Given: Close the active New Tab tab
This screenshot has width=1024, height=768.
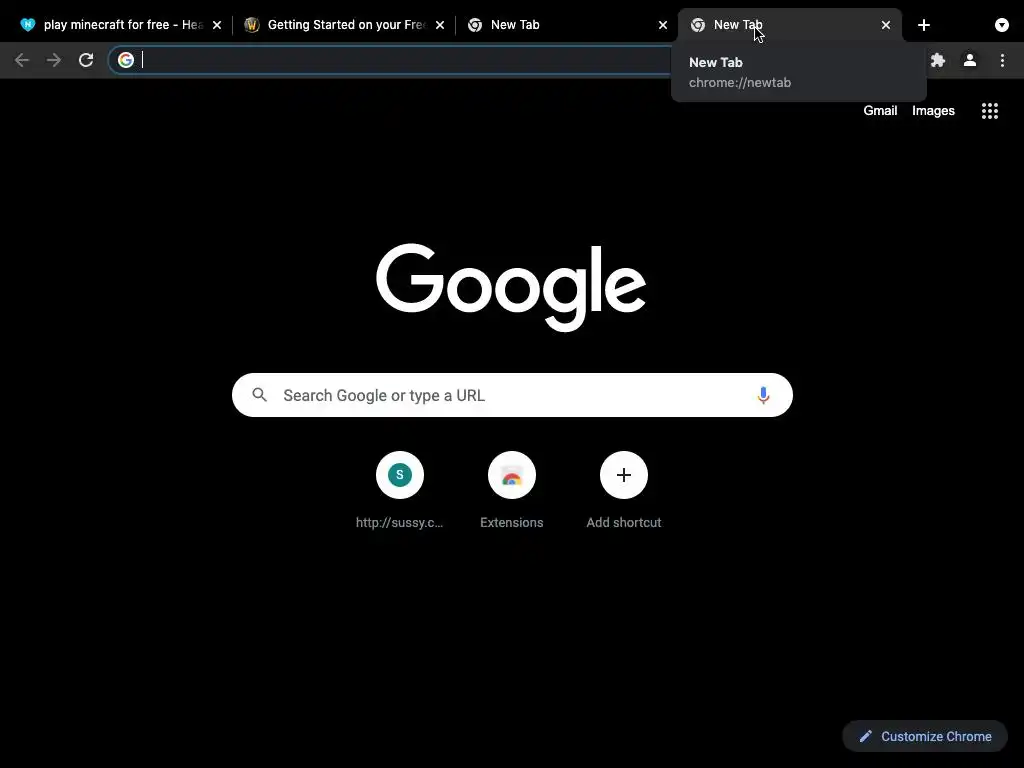Looking at the screenshot, I should click(x=886, y=25).
